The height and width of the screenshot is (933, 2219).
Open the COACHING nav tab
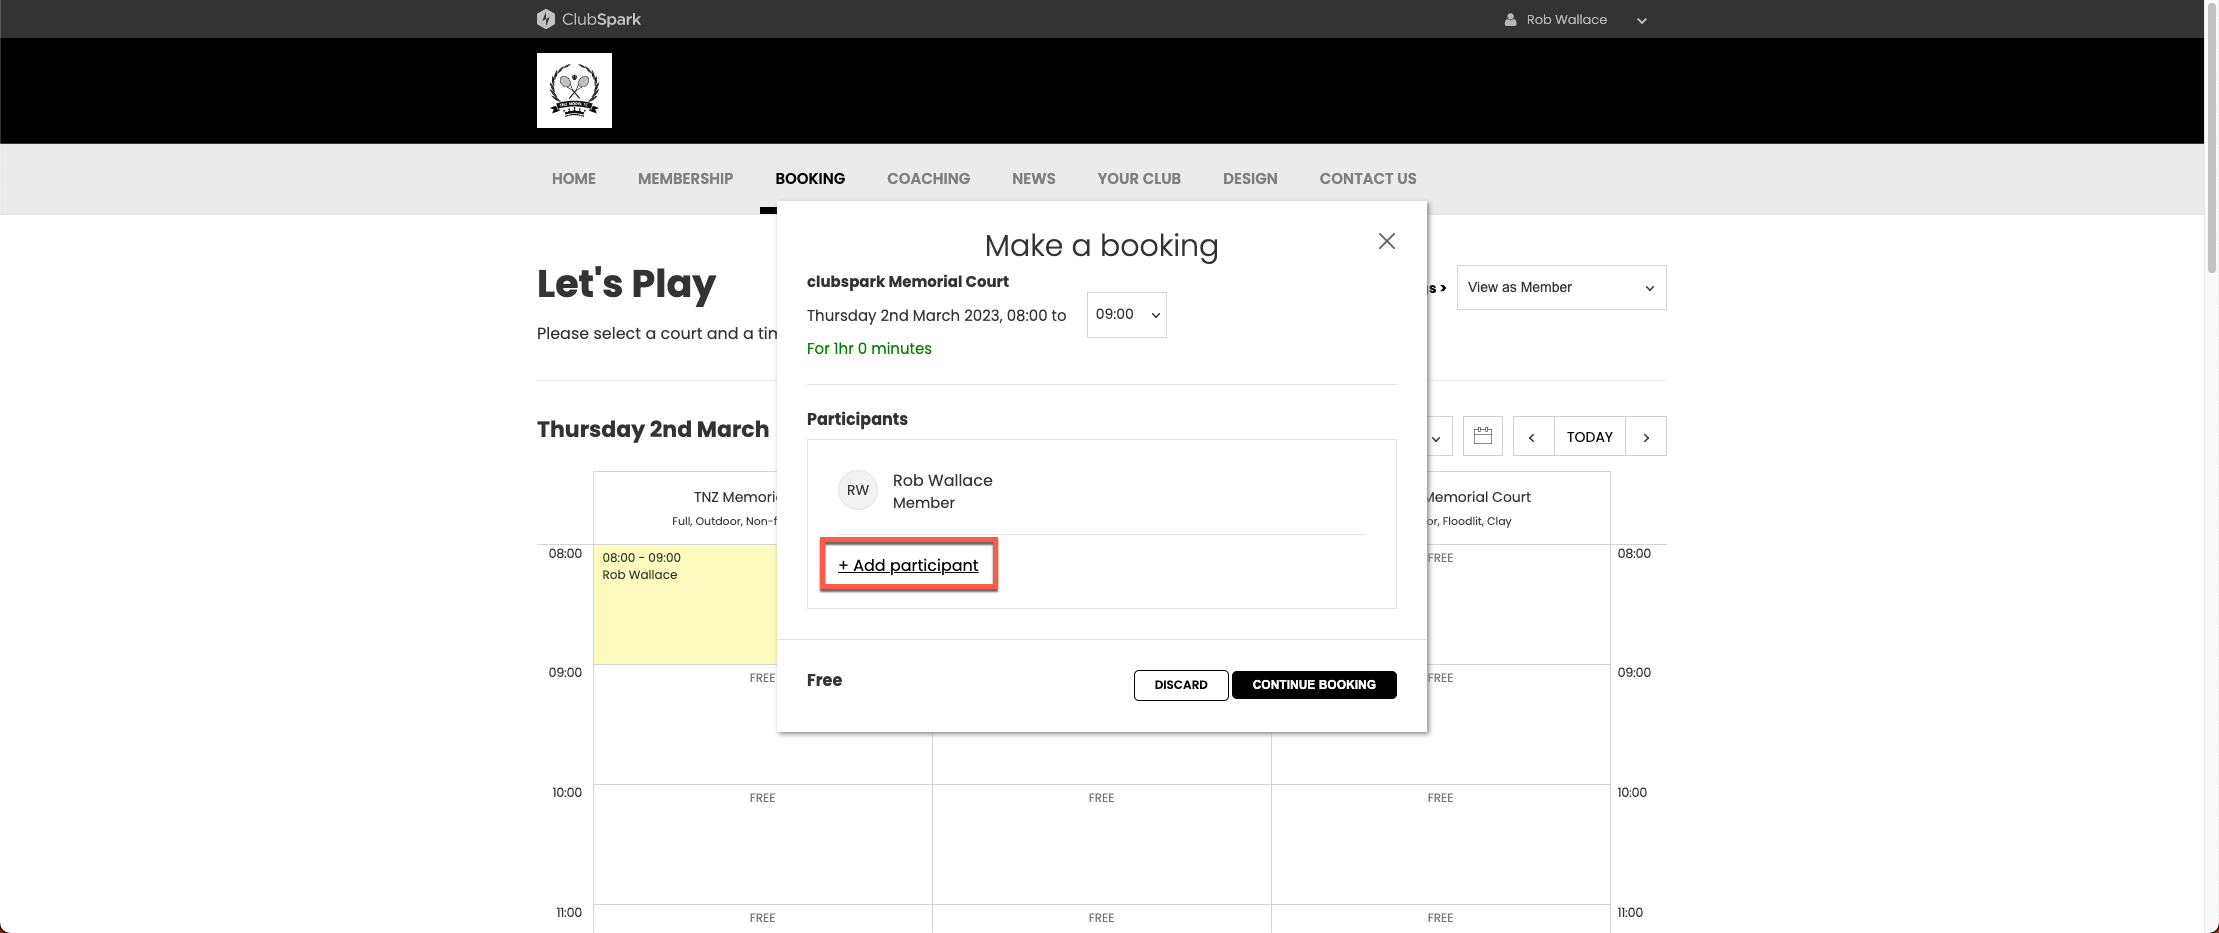pyautogui.click(x=928, y=179)
